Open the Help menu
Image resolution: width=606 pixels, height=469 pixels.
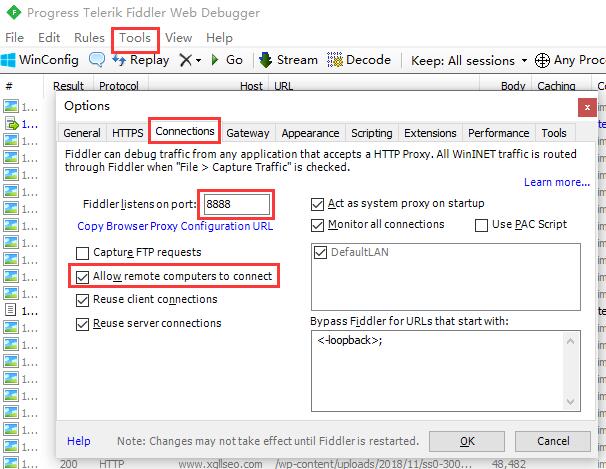coord(219,37)
